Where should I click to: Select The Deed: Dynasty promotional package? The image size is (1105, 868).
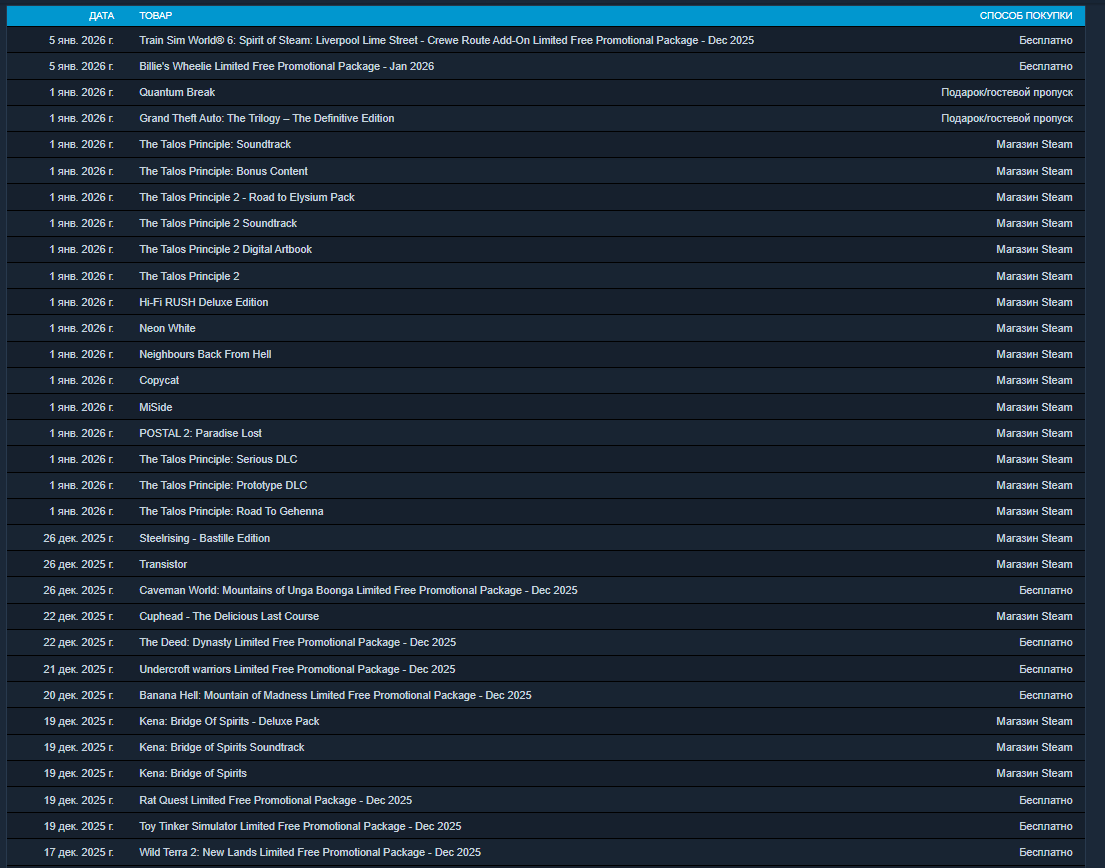pos(546,643)
